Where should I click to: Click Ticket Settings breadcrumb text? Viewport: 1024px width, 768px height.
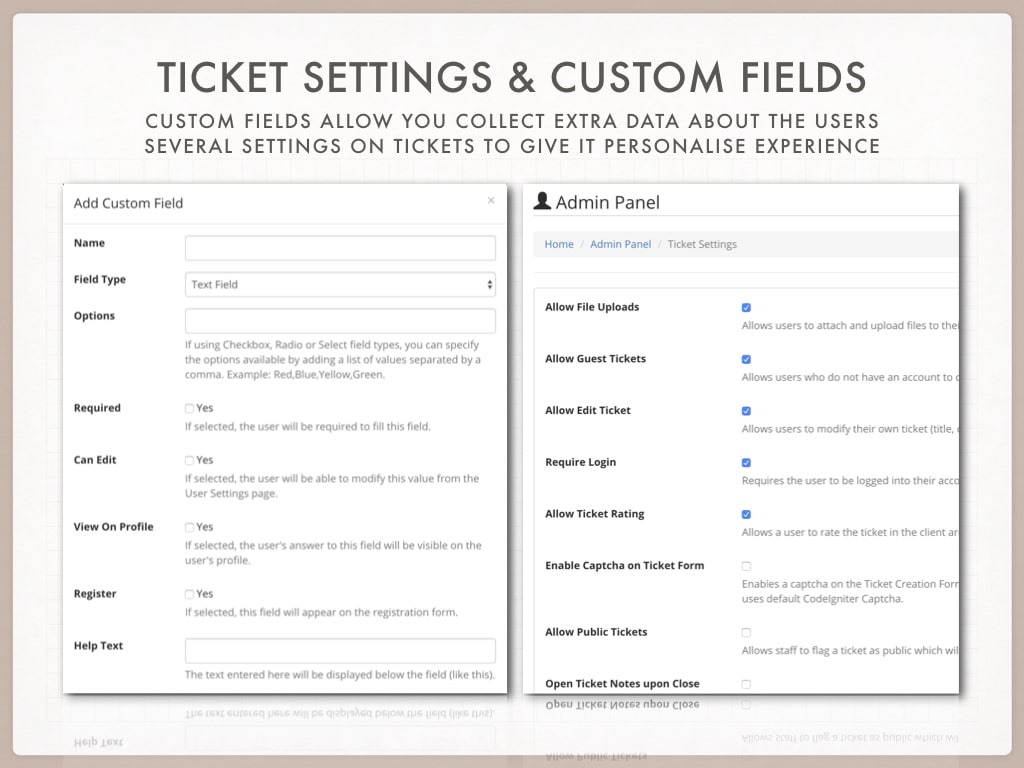point(702,244)
